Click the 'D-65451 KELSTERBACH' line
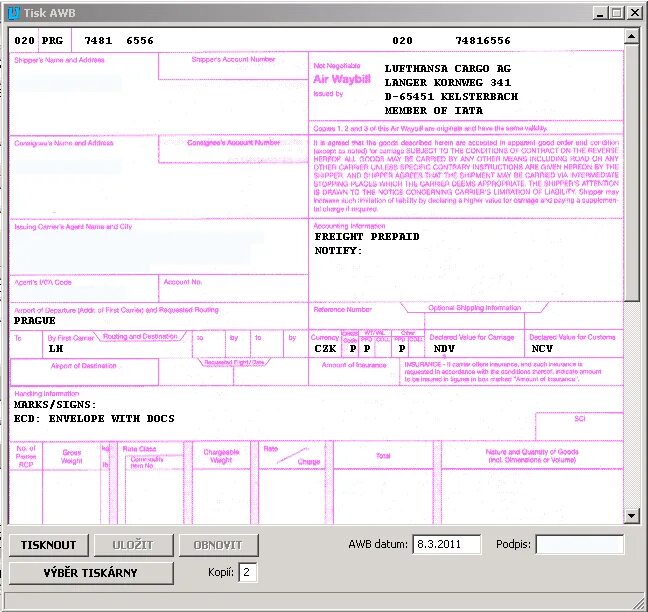 click(451, 97)
